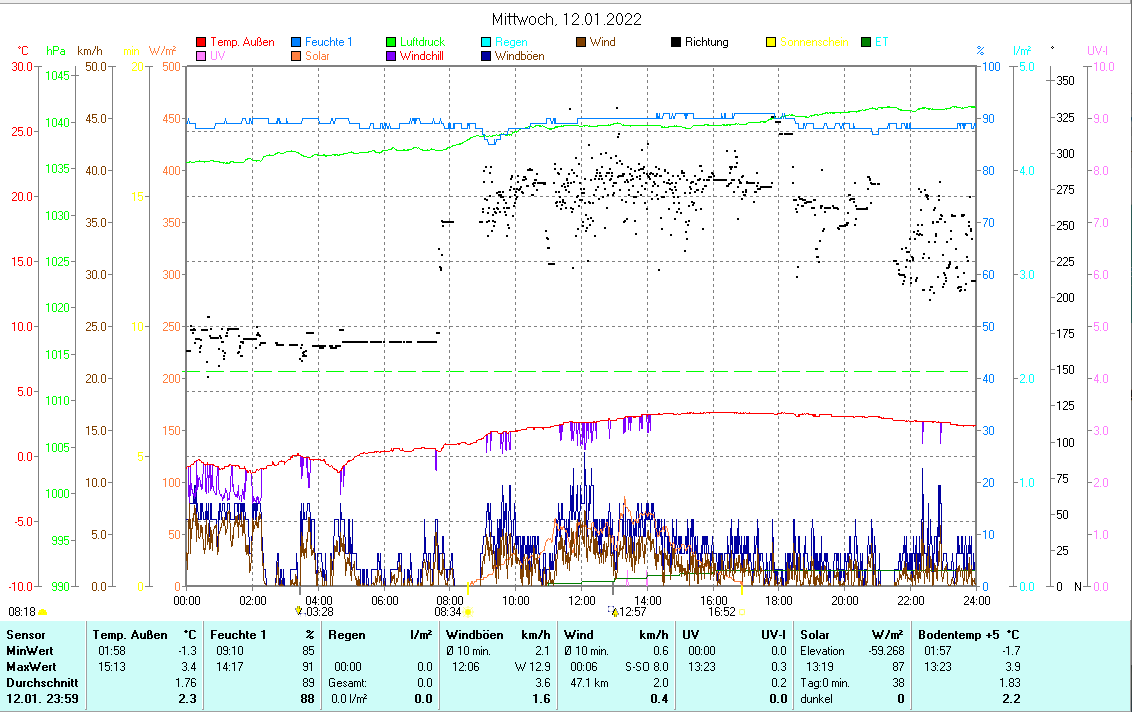This screenshot has width=1132, height=712.
Task: Click the yellow icon beside 08:18
Action: point(43,611)
